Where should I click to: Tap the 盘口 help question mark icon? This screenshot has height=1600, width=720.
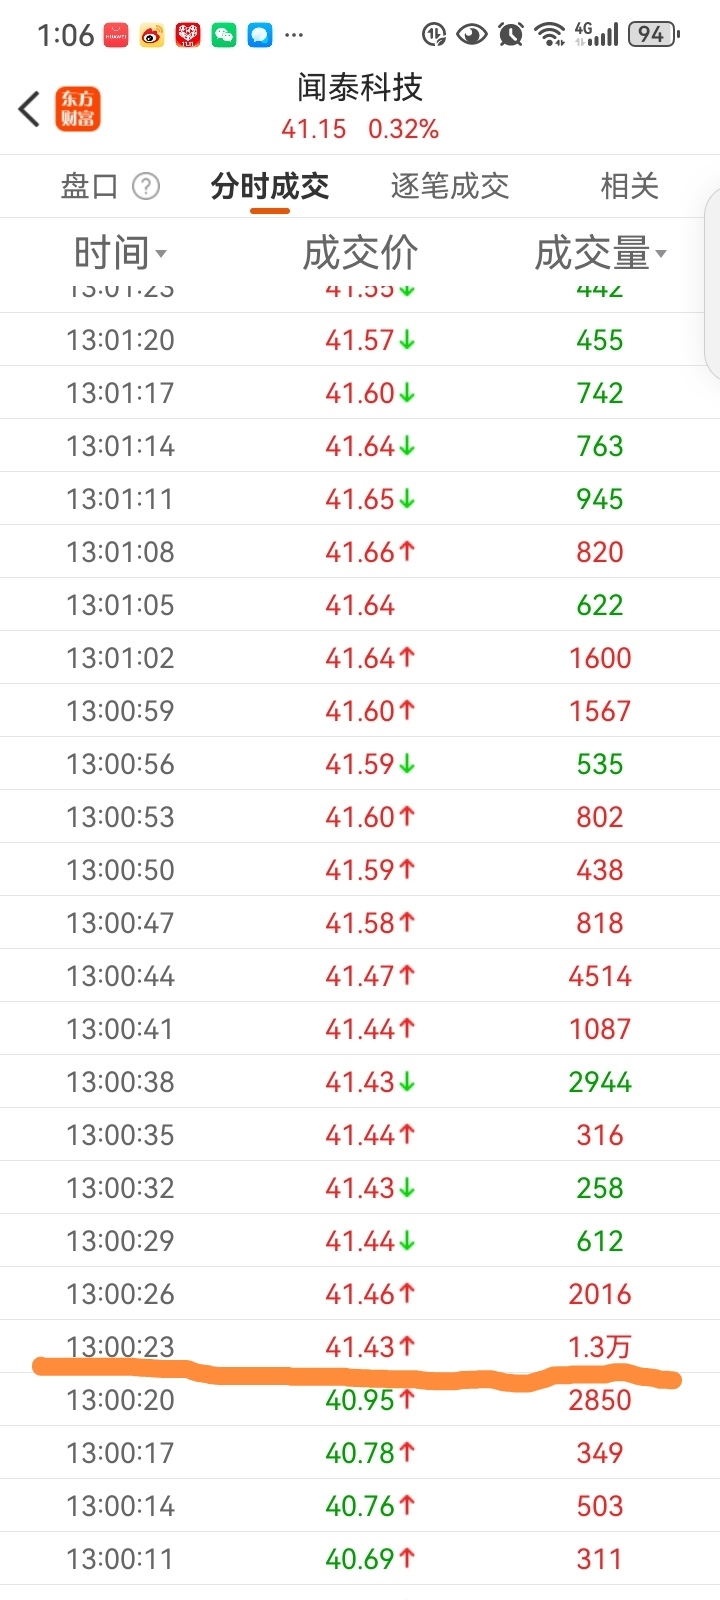click(x=146, y=186)
